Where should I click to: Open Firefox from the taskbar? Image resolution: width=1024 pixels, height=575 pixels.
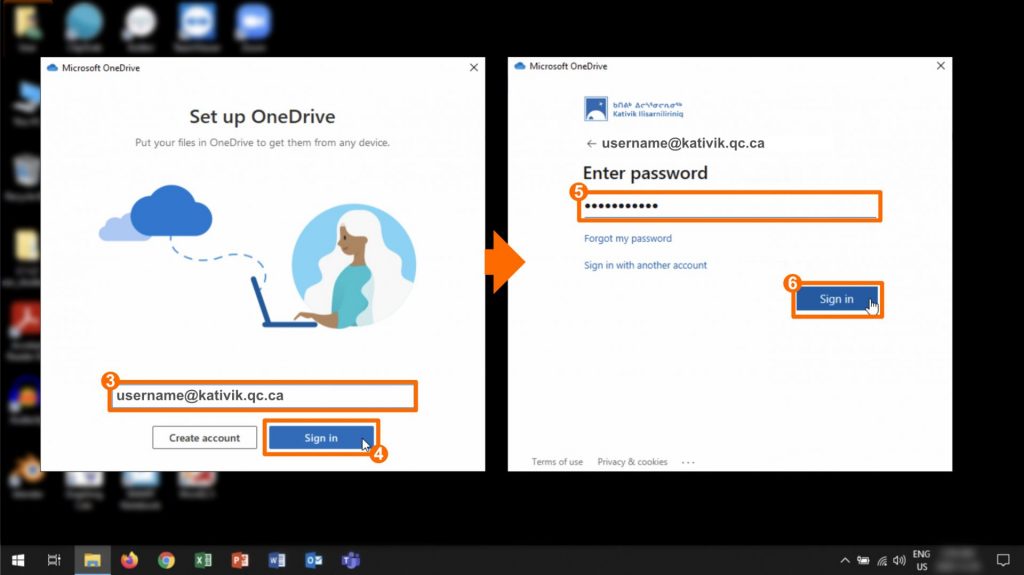point(129,560)
